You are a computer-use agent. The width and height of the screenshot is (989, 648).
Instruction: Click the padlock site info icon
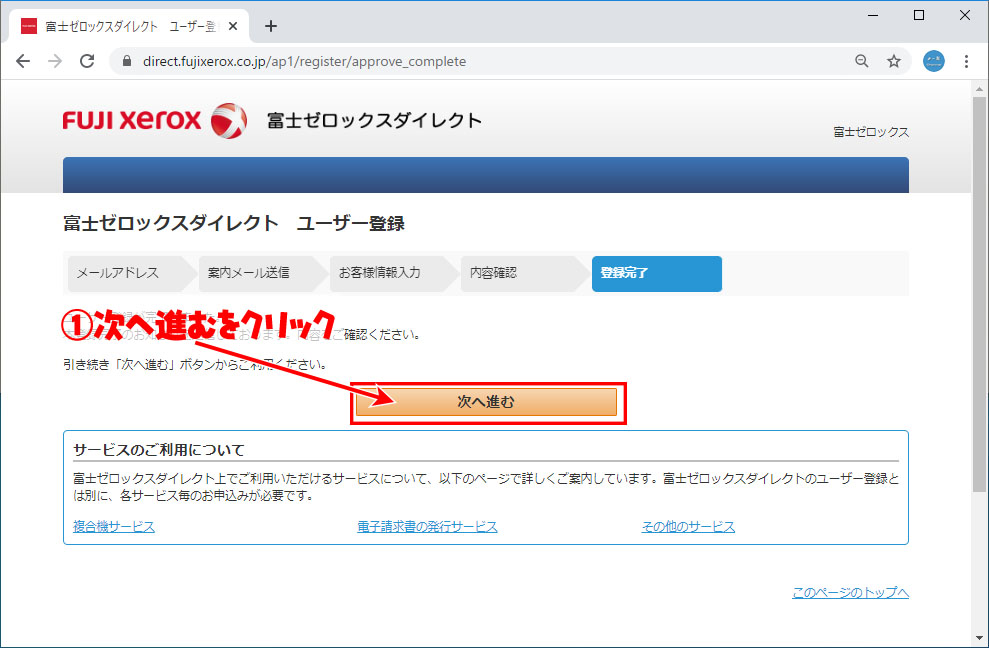point(127,61)
